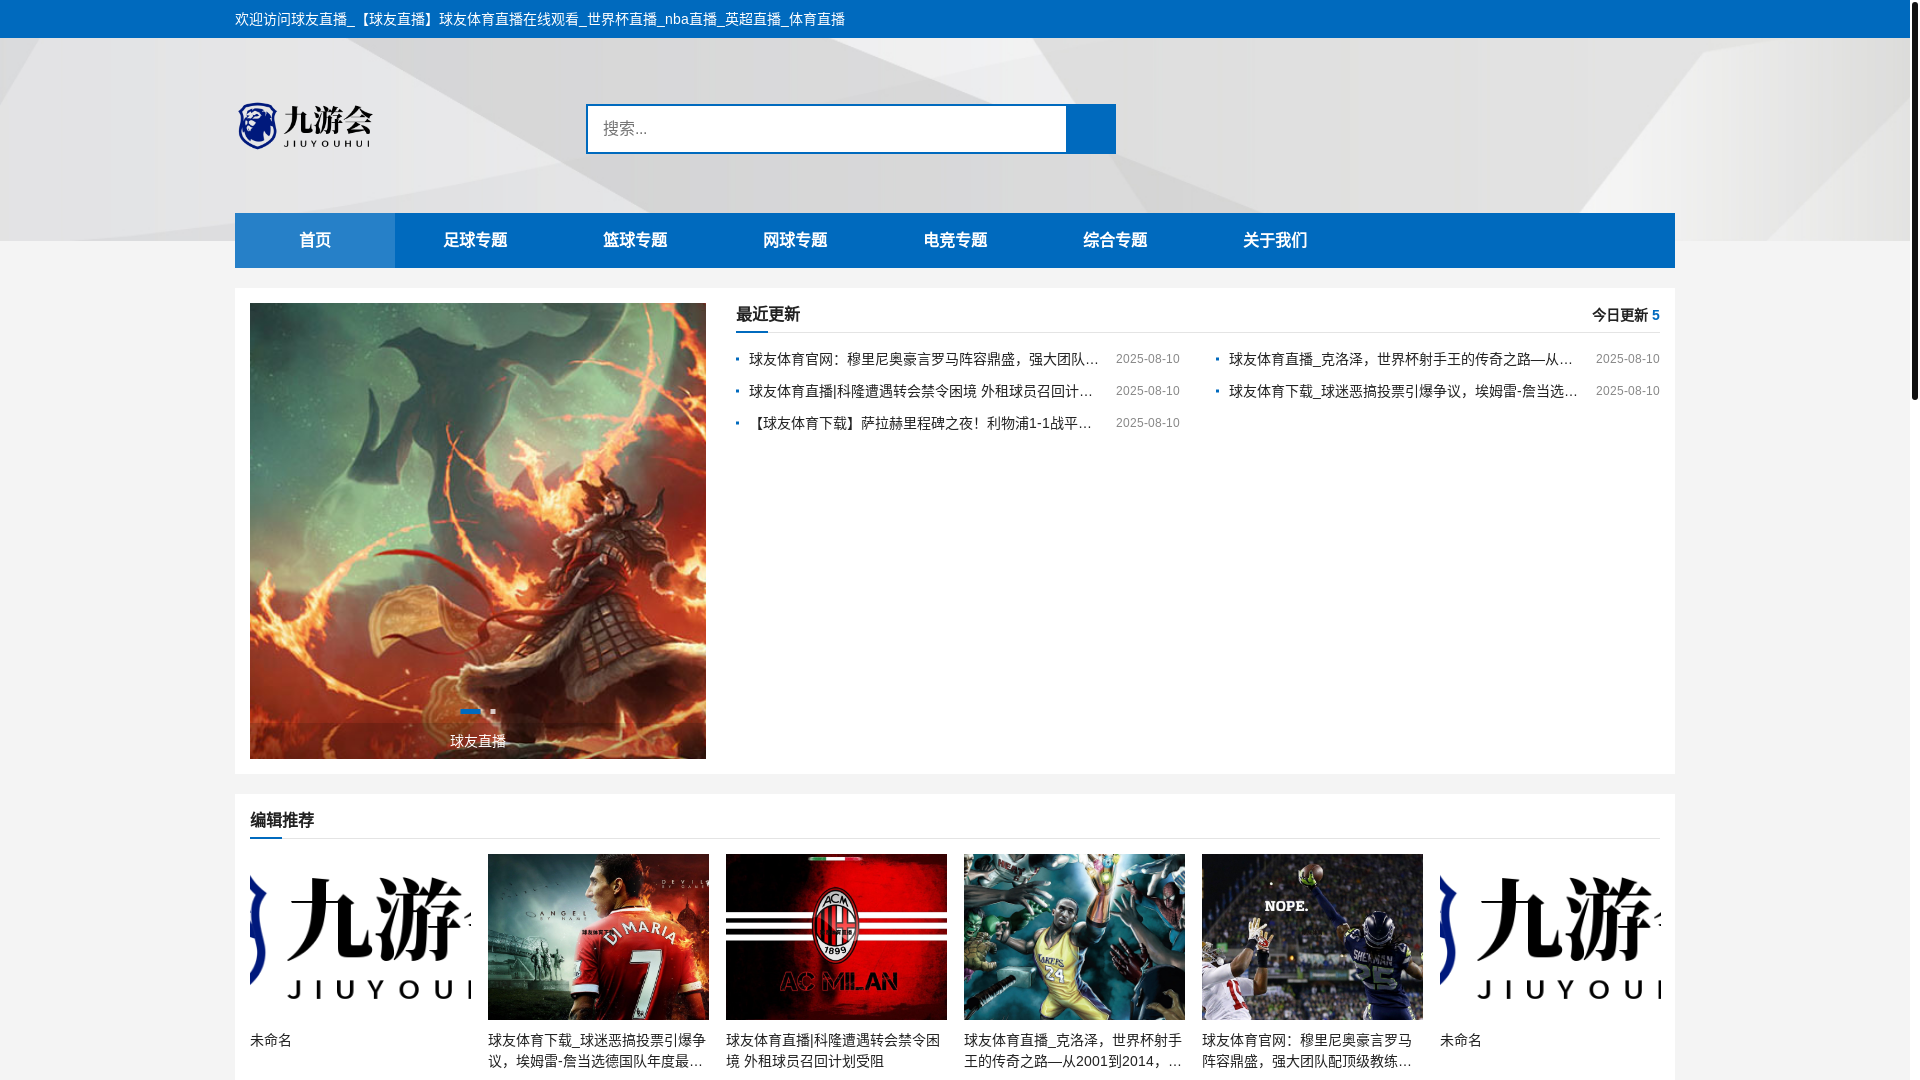
Task: Click the 九游会 logo
Action: click(x=305, y=126)
